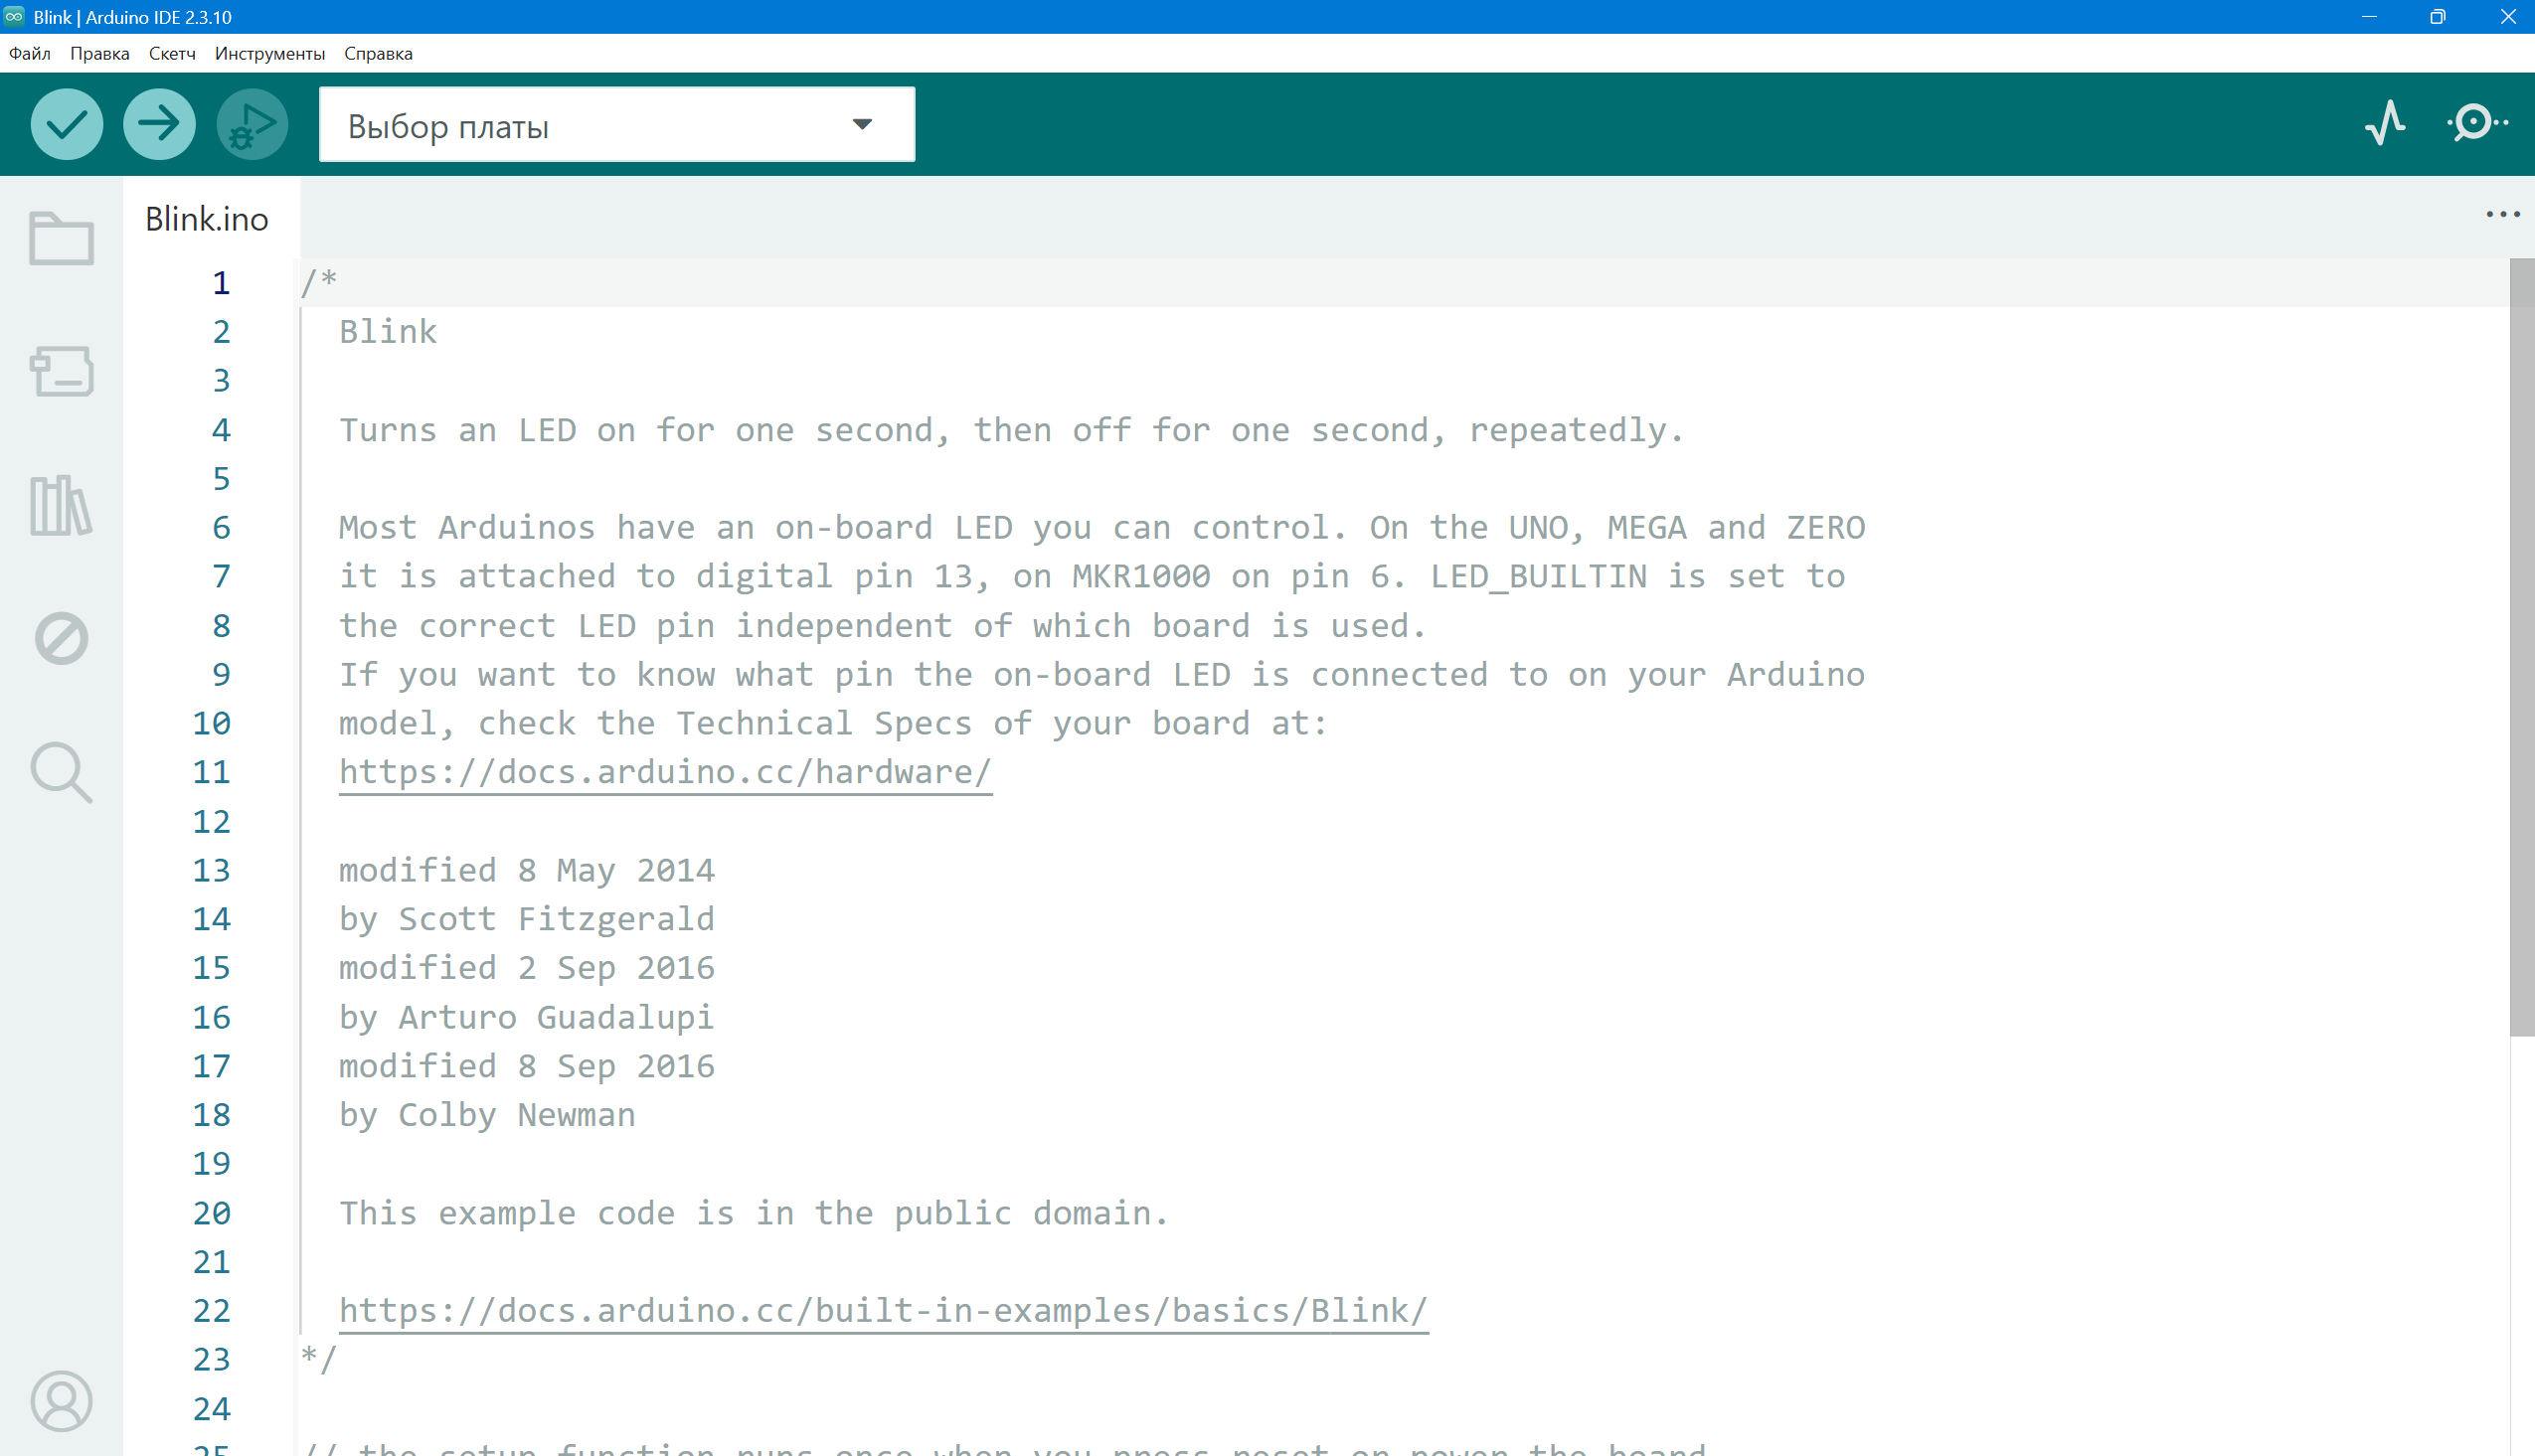
Task: Click 'This example code is in the public domain.'
Action: (754, 1213)
